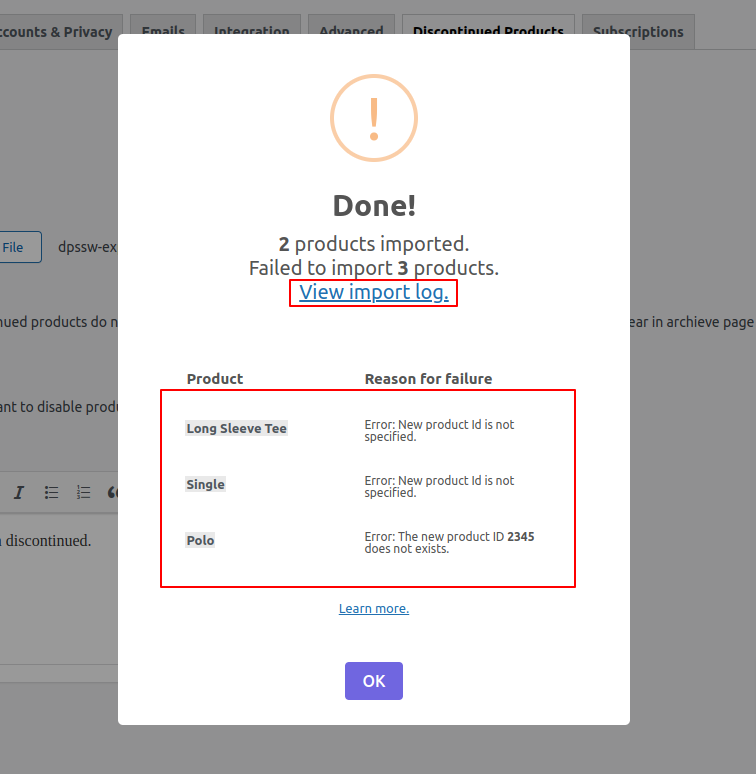
Task: Switch to the Accounts & Privacy tab
Action: tap(58, 31)
